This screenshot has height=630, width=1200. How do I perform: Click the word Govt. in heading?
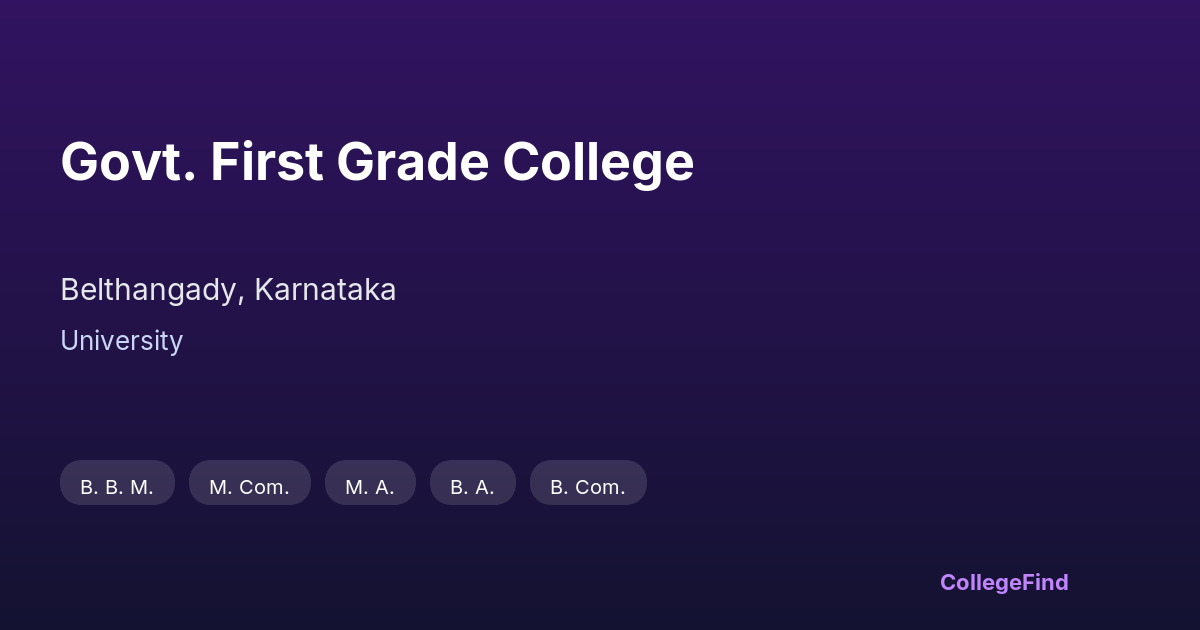pyautogui.click(x=128, y=162)
